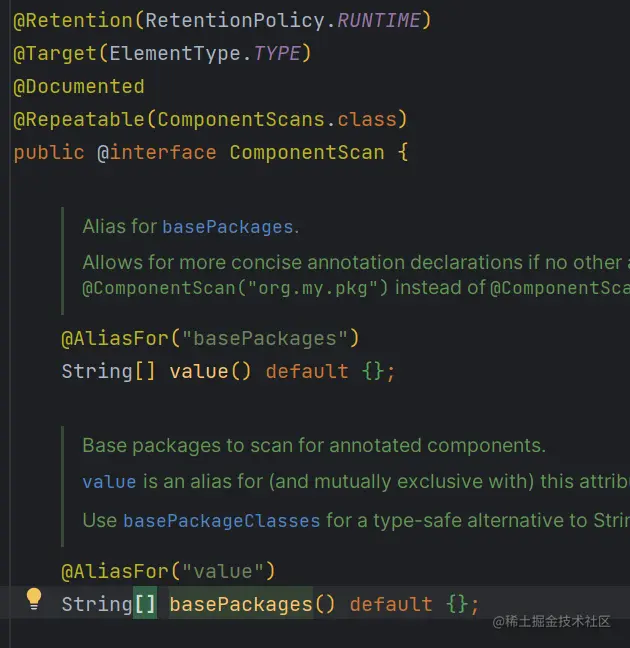Viewport: 630px width, 648px height.
Task: Click @Retention annotation on first line
Action: pyautogui.click(x=73, y=21)
